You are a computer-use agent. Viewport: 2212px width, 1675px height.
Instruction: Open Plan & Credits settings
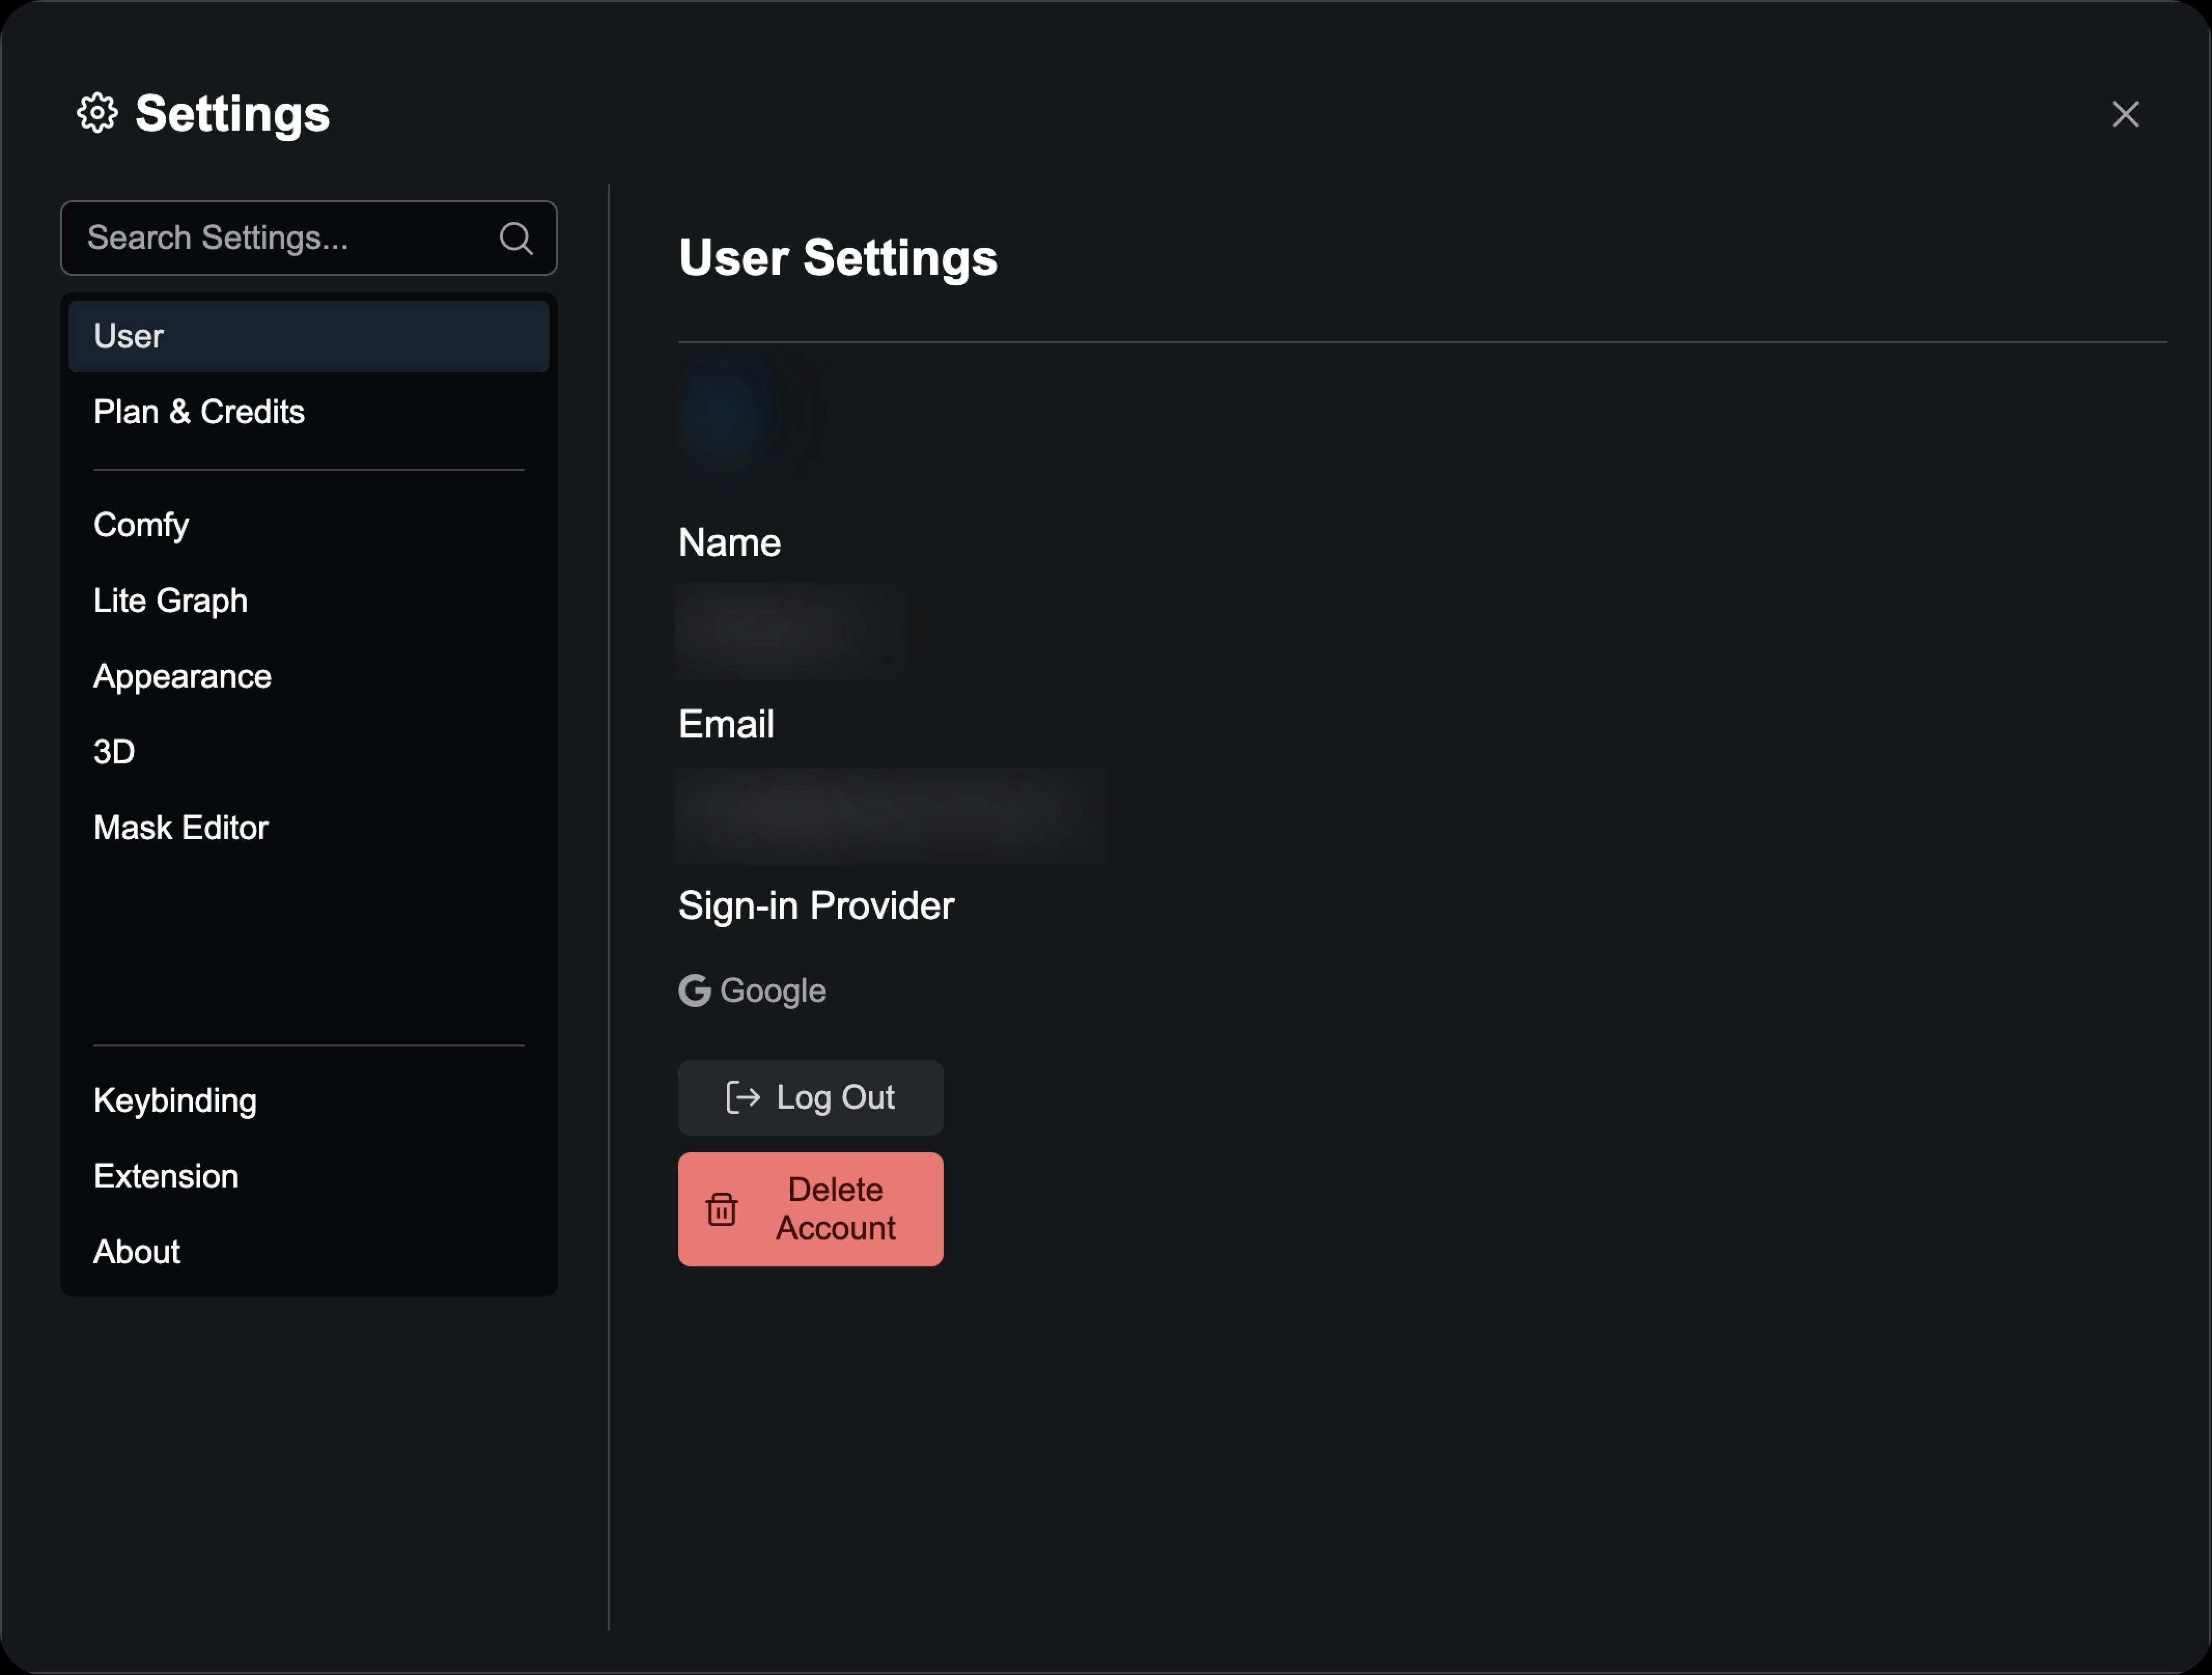[x=199, y=411]
